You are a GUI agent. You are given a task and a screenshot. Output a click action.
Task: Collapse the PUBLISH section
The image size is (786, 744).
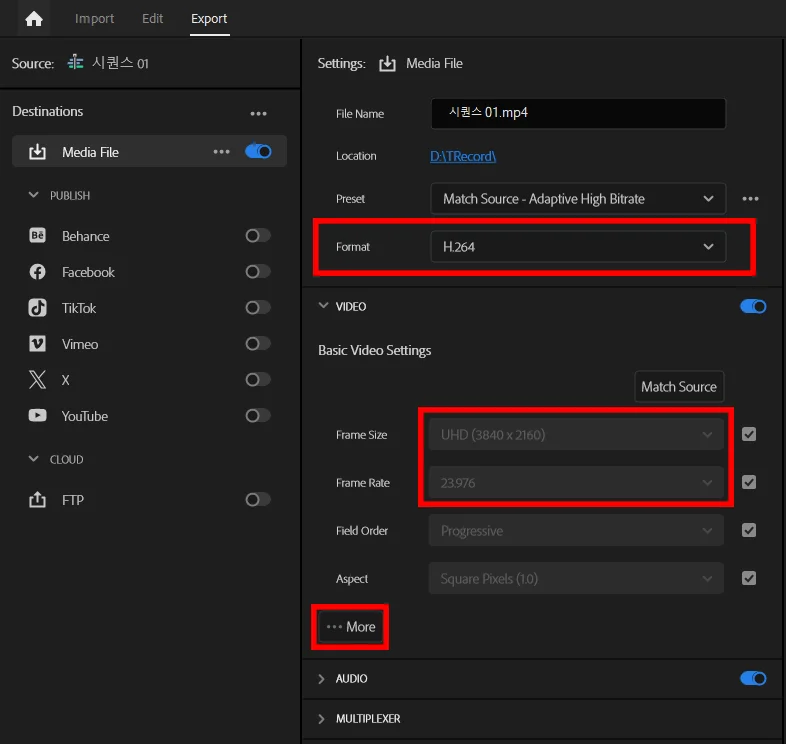(x=34, y=195)
